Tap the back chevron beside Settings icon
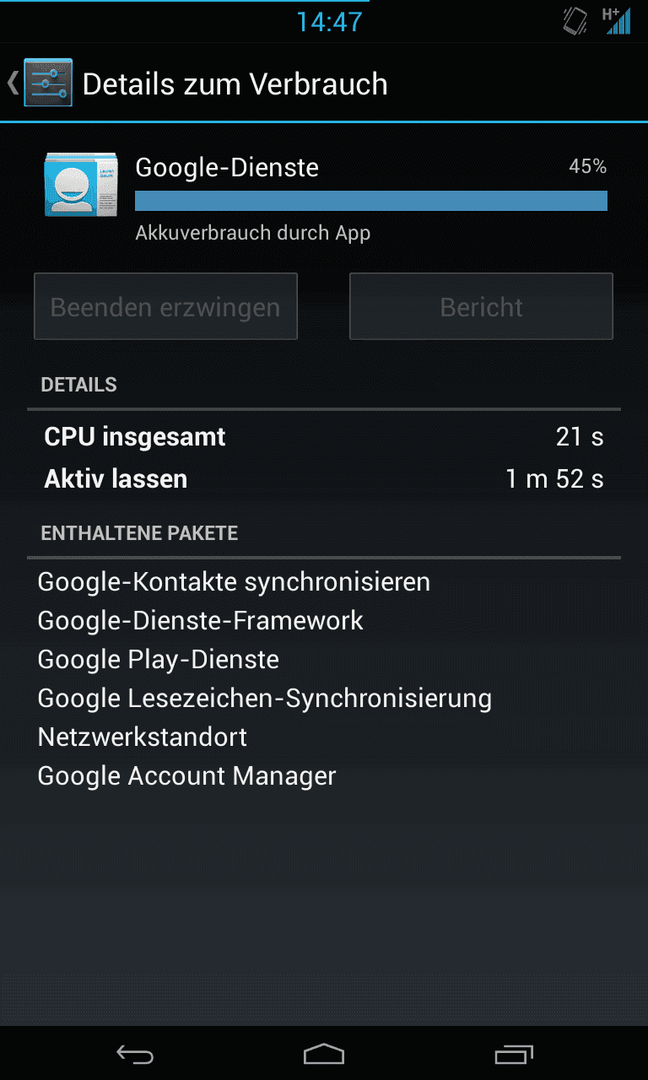The width and height of the screenshot is (648, 1080). [x=12, y=83]
